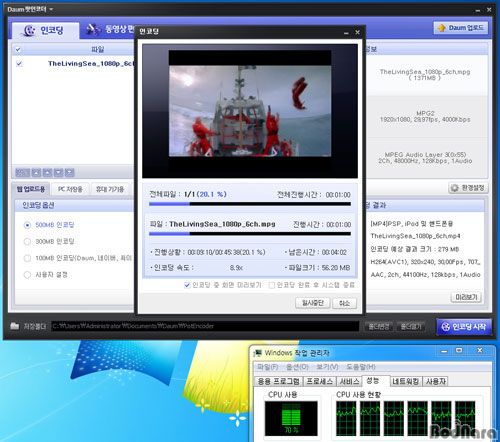
Task: Click the 저장폴더 path input field
Action: 205,326
